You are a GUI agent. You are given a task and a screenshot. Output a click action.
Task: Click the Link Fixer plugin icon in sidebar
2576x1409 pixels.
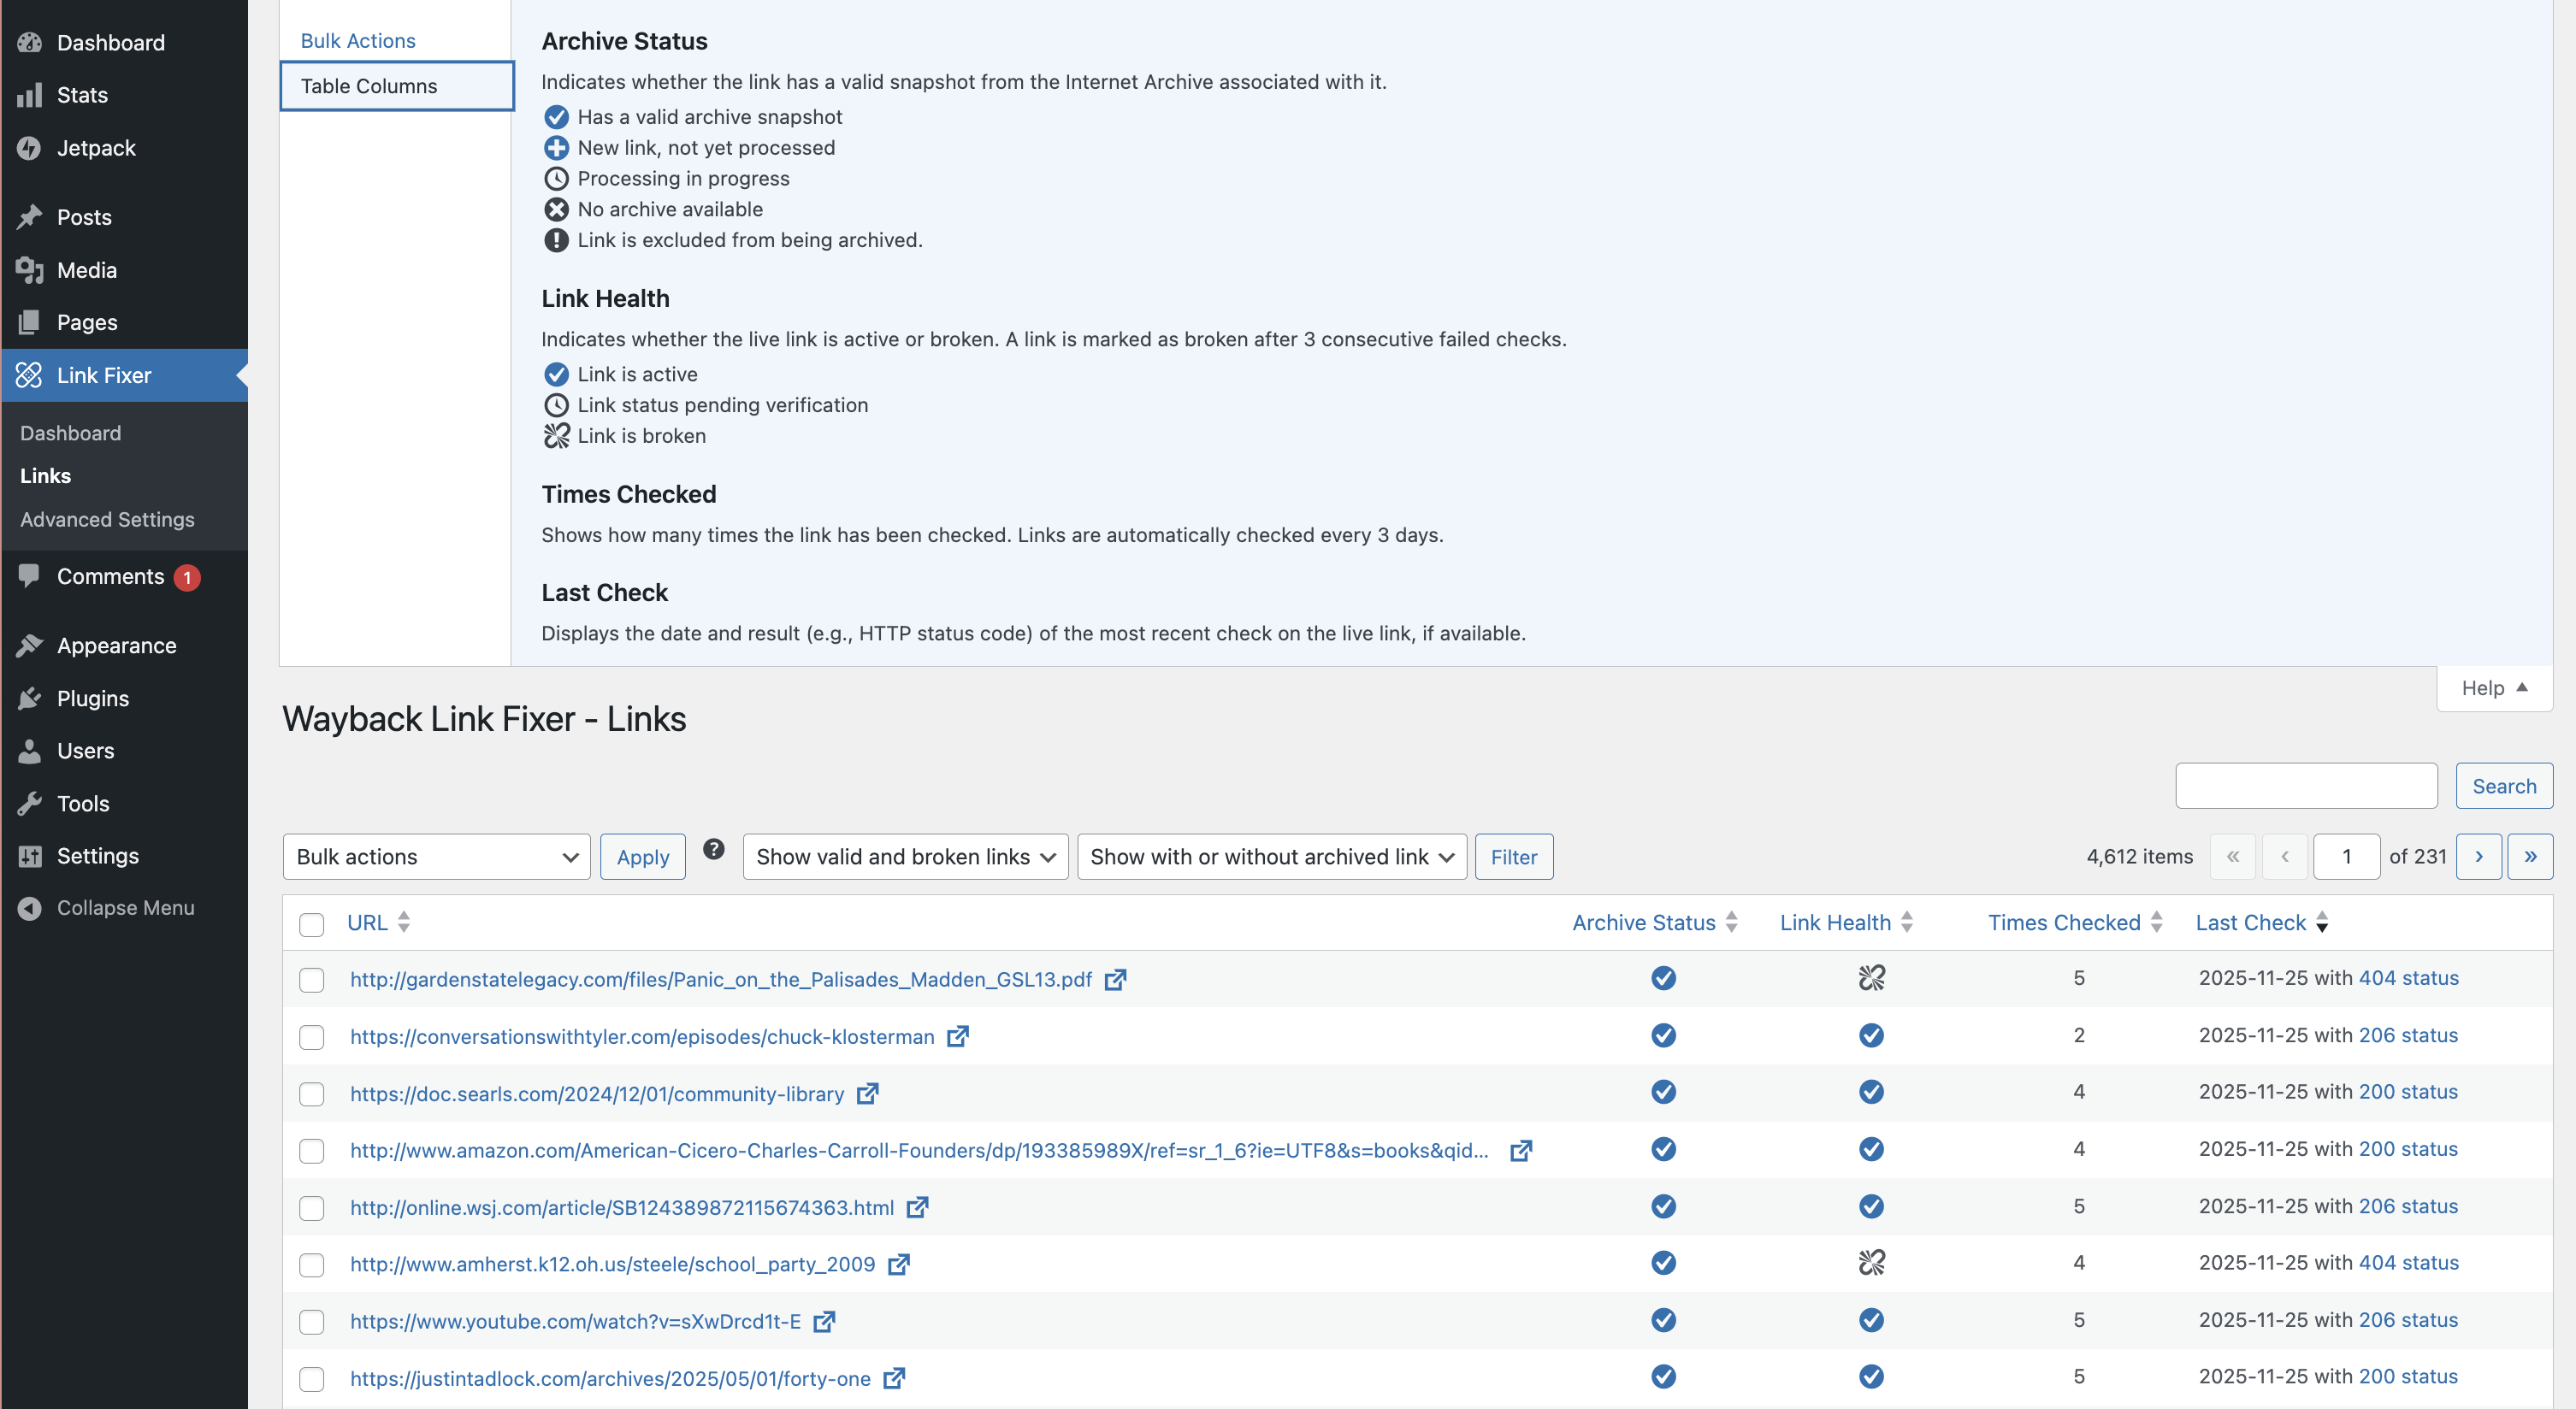30,375
